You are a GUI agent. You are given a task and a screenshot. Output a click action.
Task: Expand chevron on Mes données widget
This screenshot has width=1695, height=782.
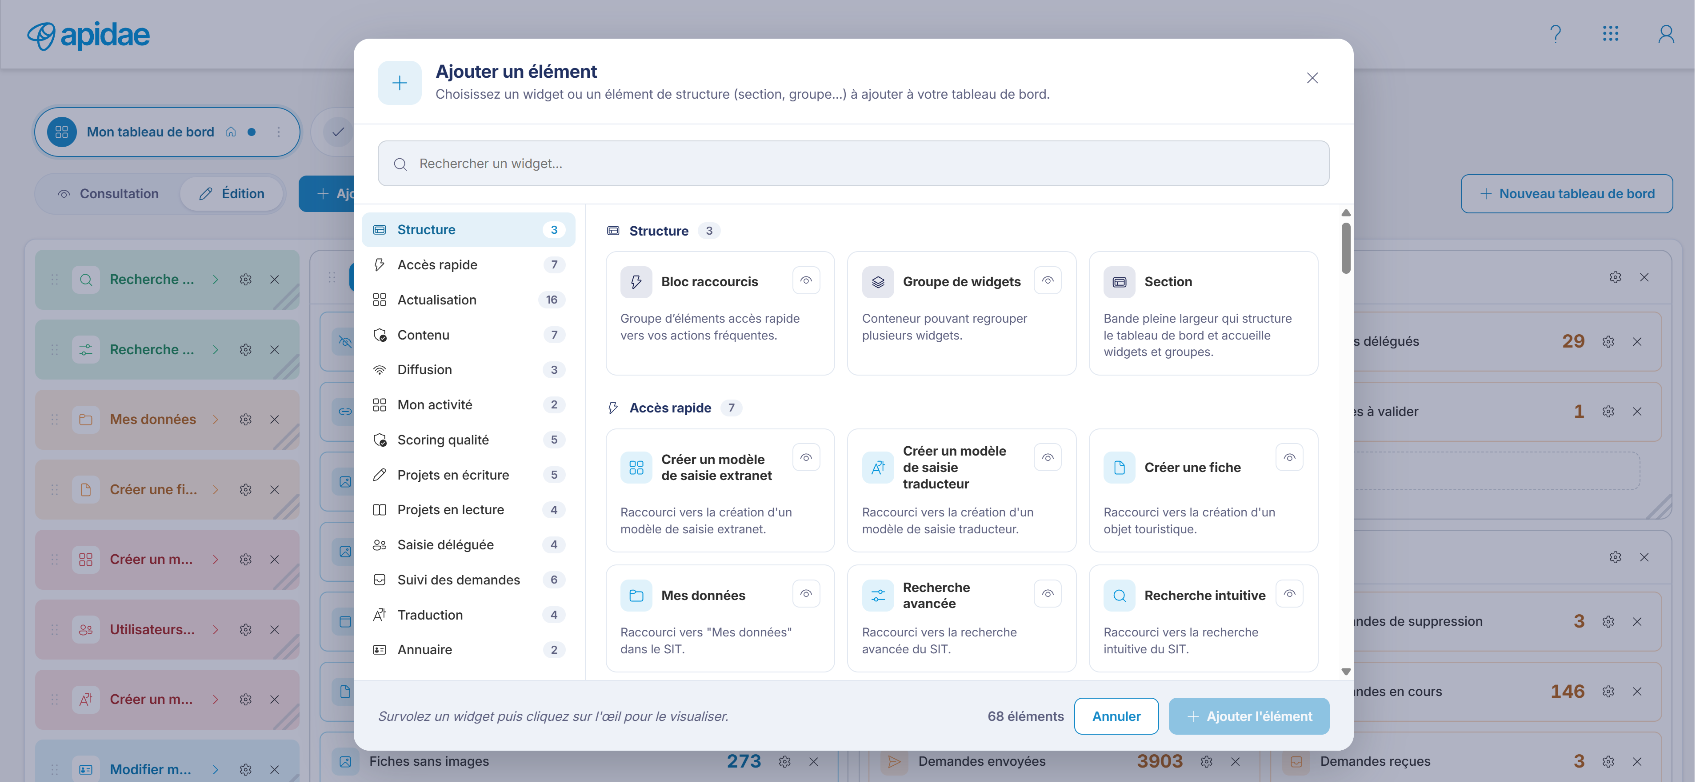pos(215,420)
